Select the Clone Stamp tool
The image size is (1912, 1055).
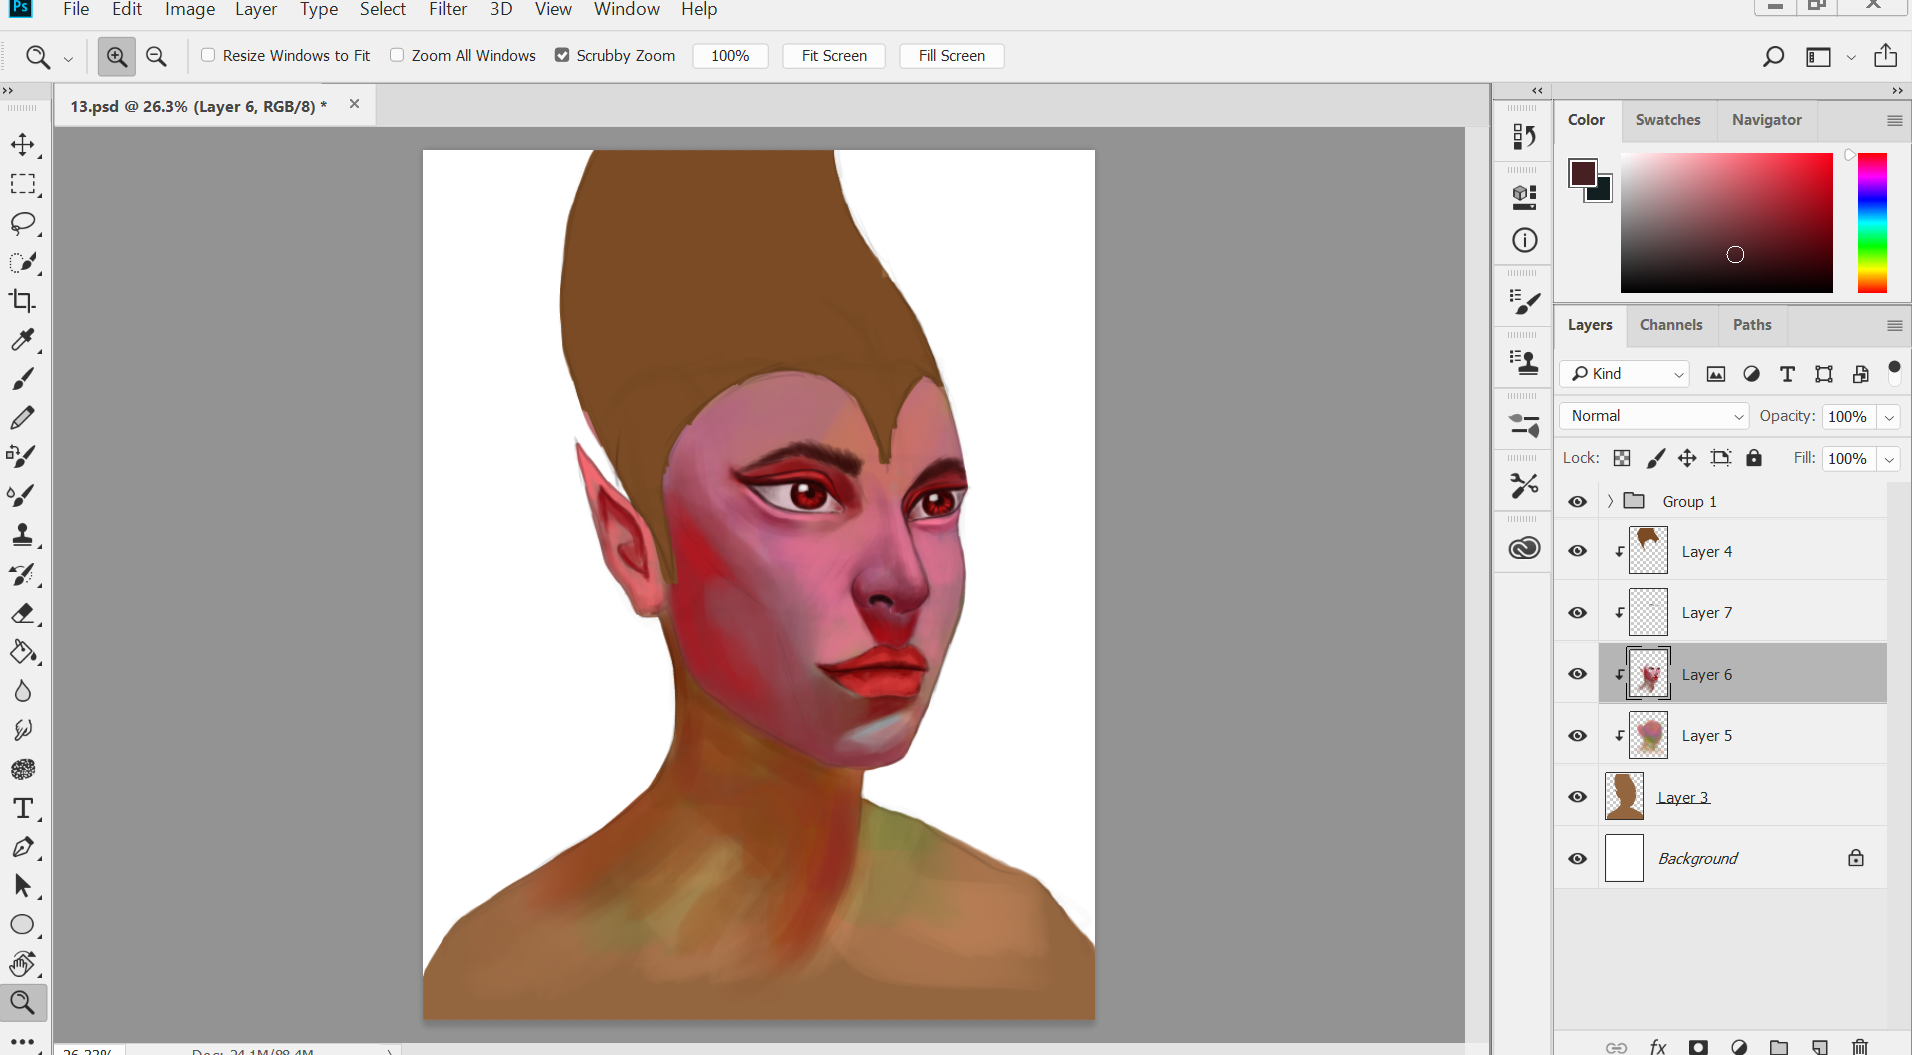coord(22,535)
